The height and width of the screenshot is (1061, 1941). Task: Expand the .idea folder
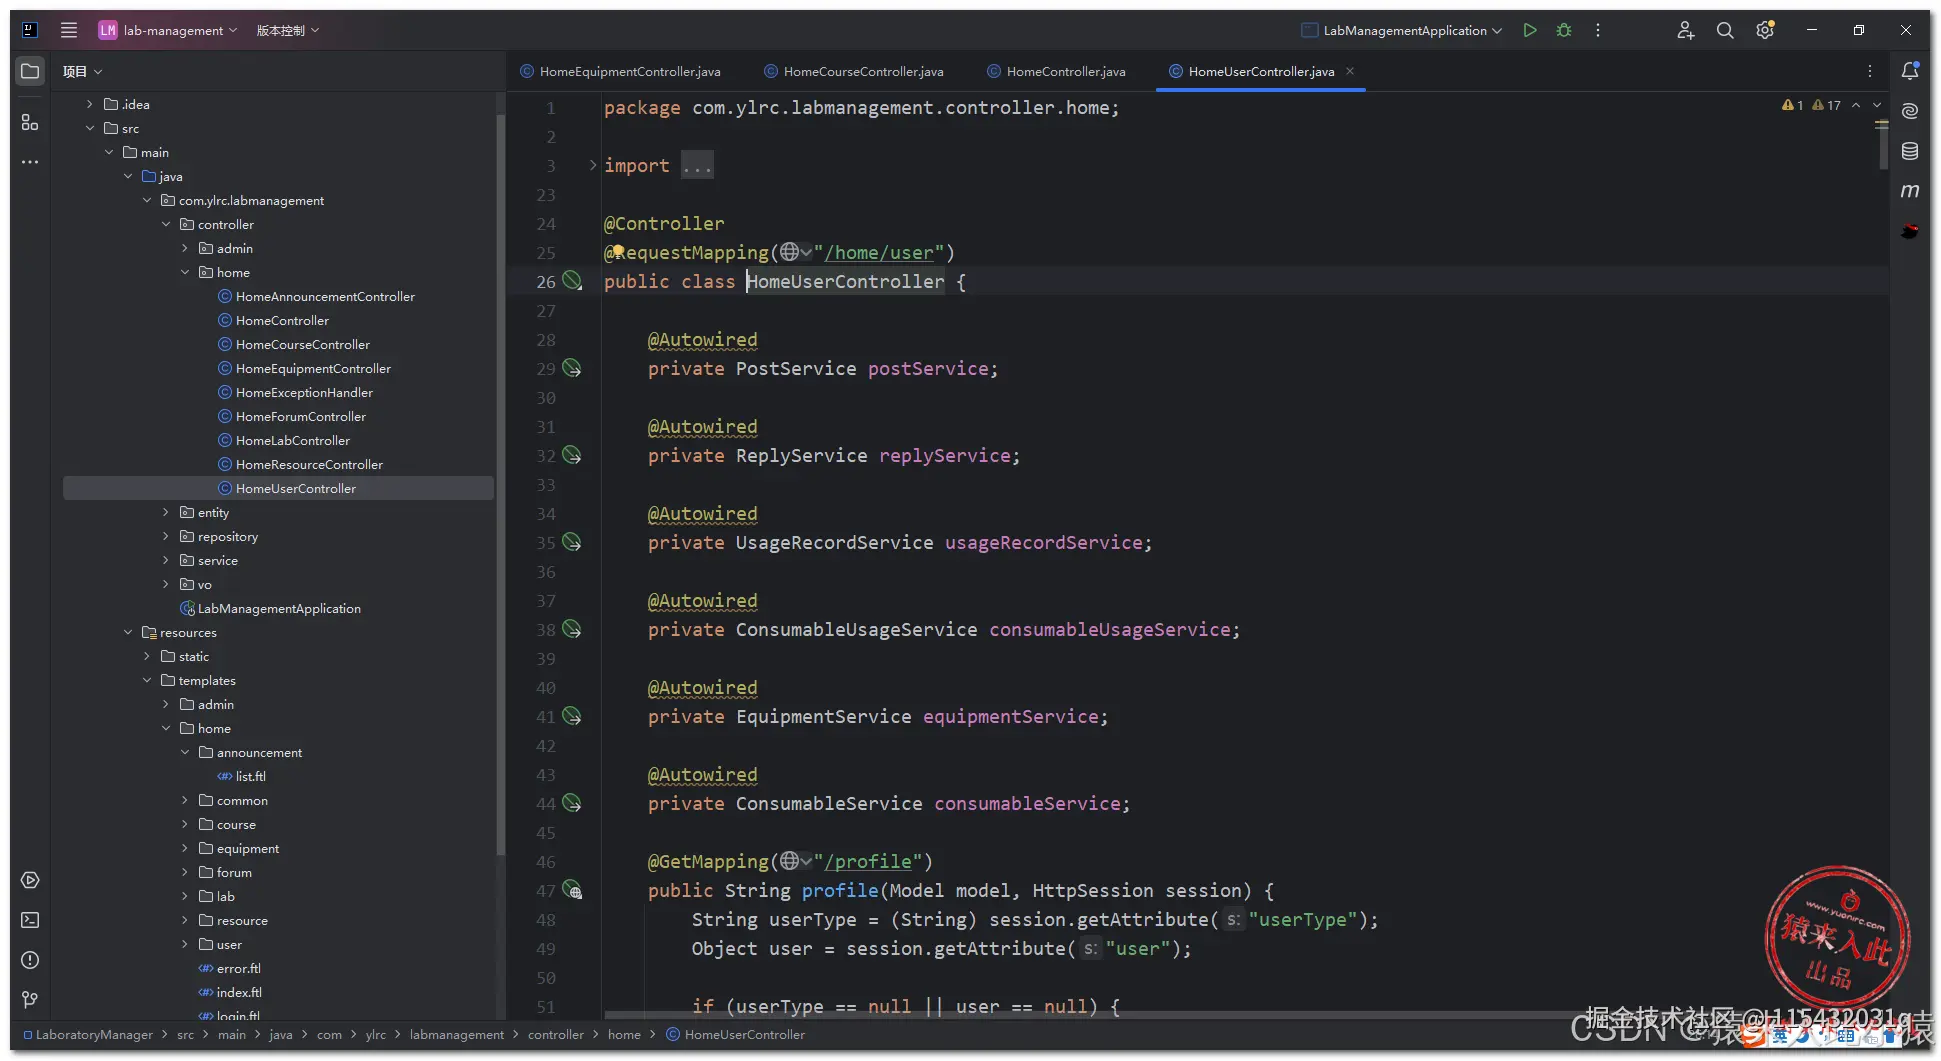(89, 104)
